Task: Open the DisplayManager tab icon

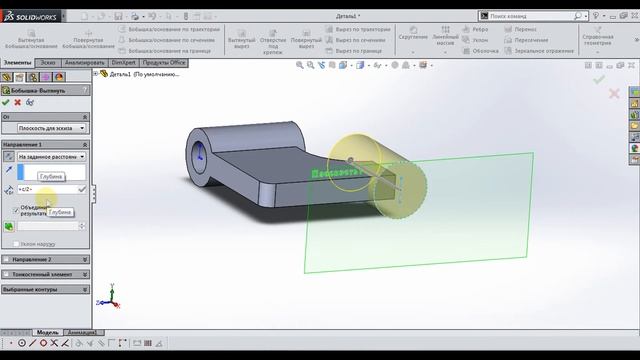Action: coord(59,77)
